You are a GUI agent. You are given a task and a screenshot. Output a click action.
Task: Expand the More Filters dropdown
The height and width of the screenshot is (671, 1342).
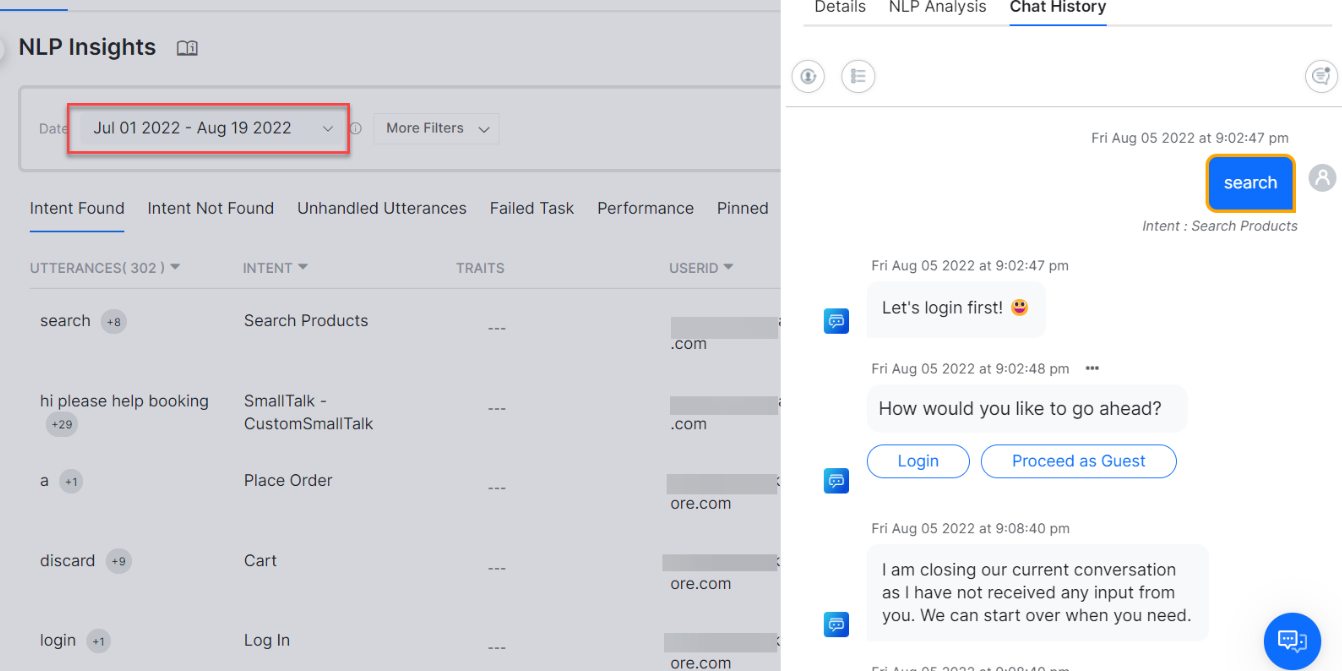pos(436,128)
